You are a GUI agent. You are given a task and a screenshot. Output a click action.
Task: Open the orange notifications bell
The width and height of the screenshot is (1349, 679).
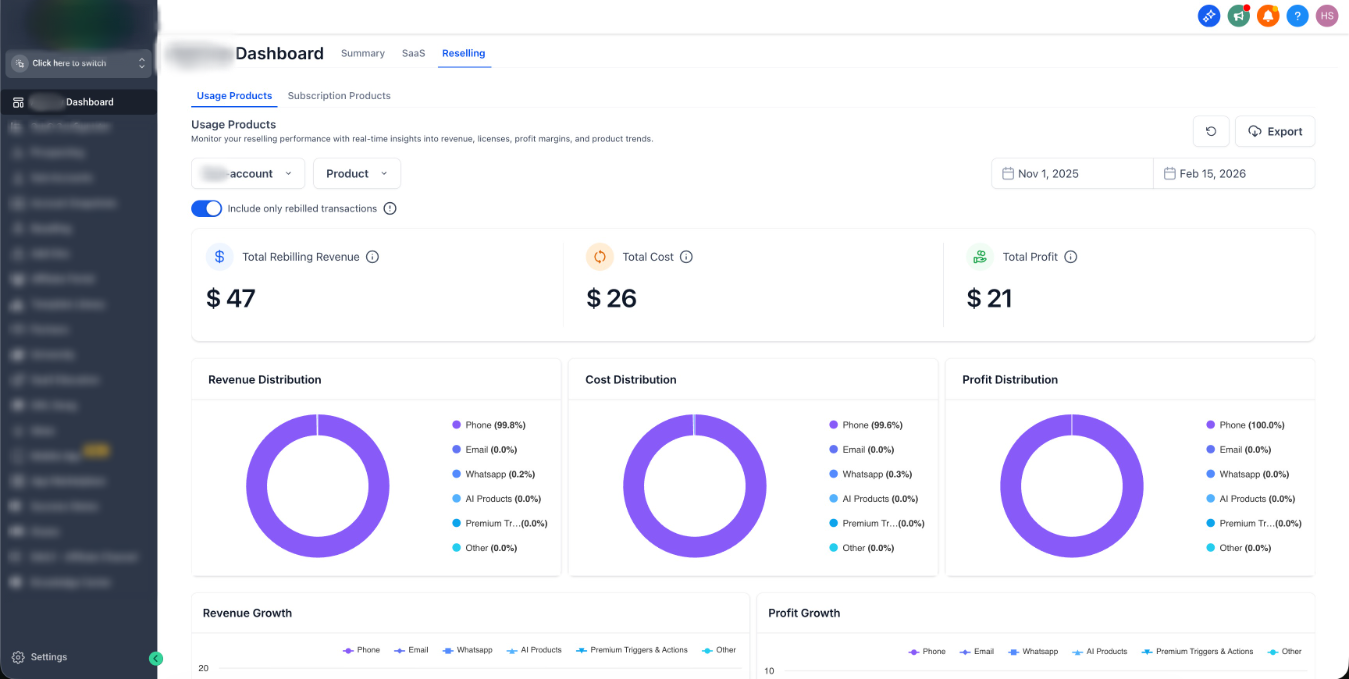pos(1268,16)
